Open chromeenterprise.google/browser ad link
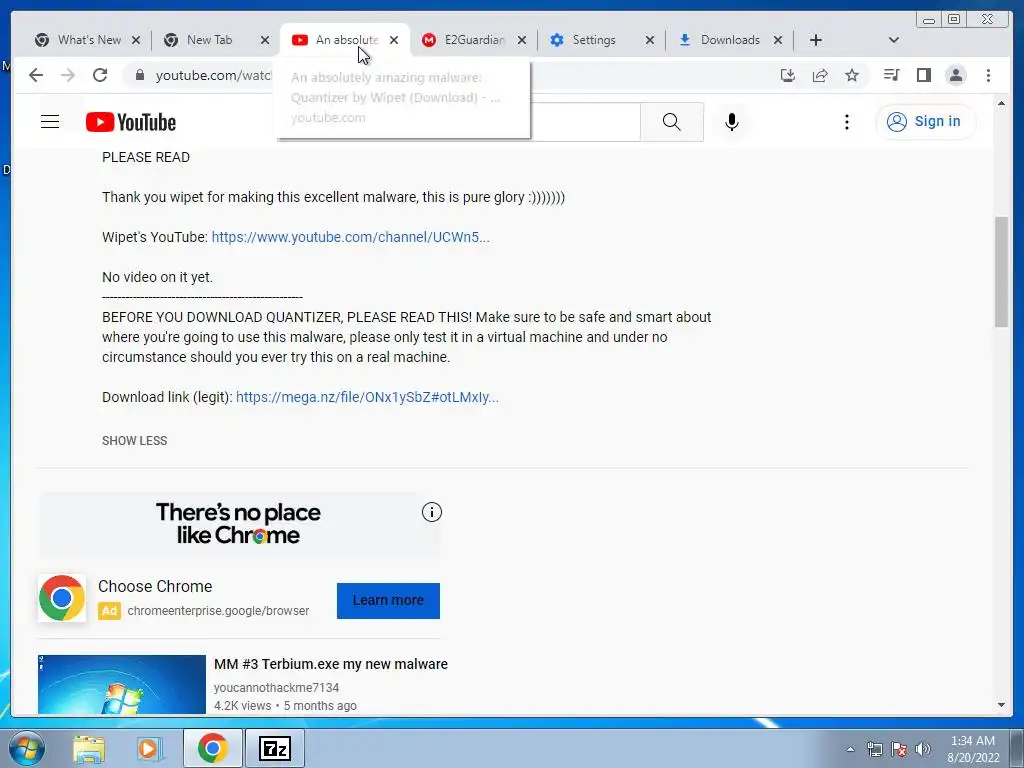The height and width of the screenshot is (768, 1024). (218, 611)
